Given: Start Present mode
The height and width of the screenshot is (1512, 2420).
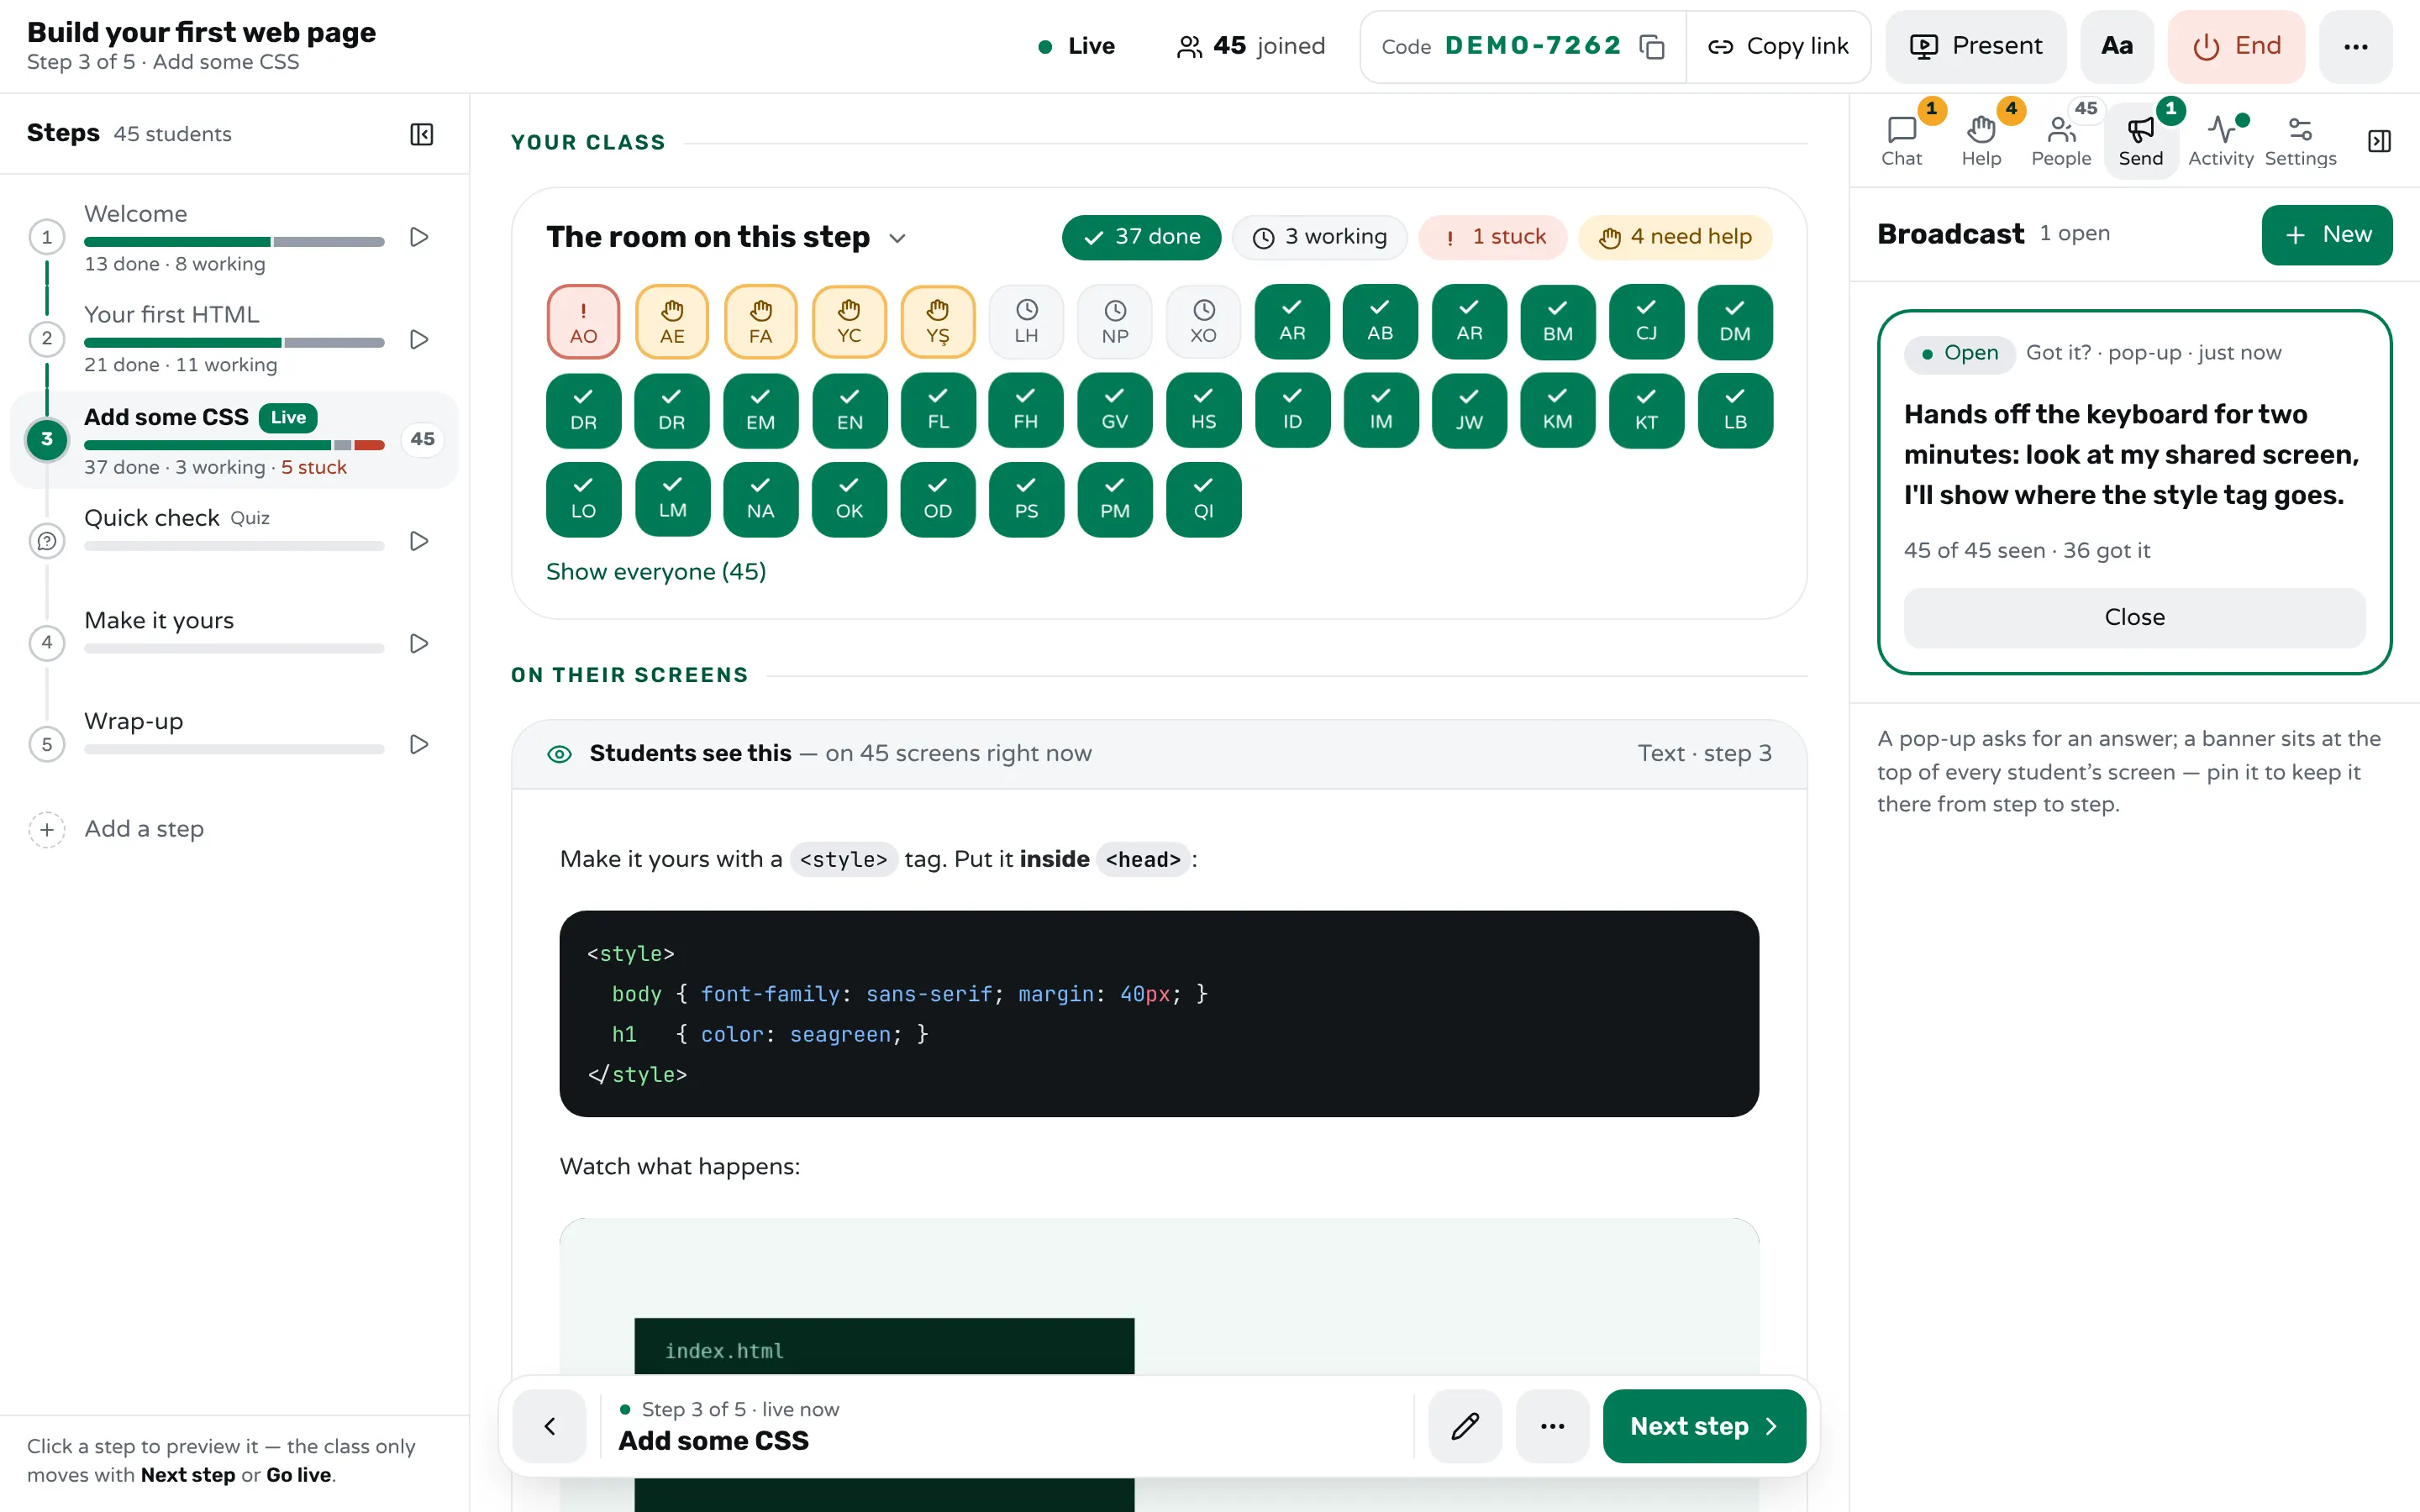Looking at the screenshot, I should pyautogui.click(x=1975, y=47).
